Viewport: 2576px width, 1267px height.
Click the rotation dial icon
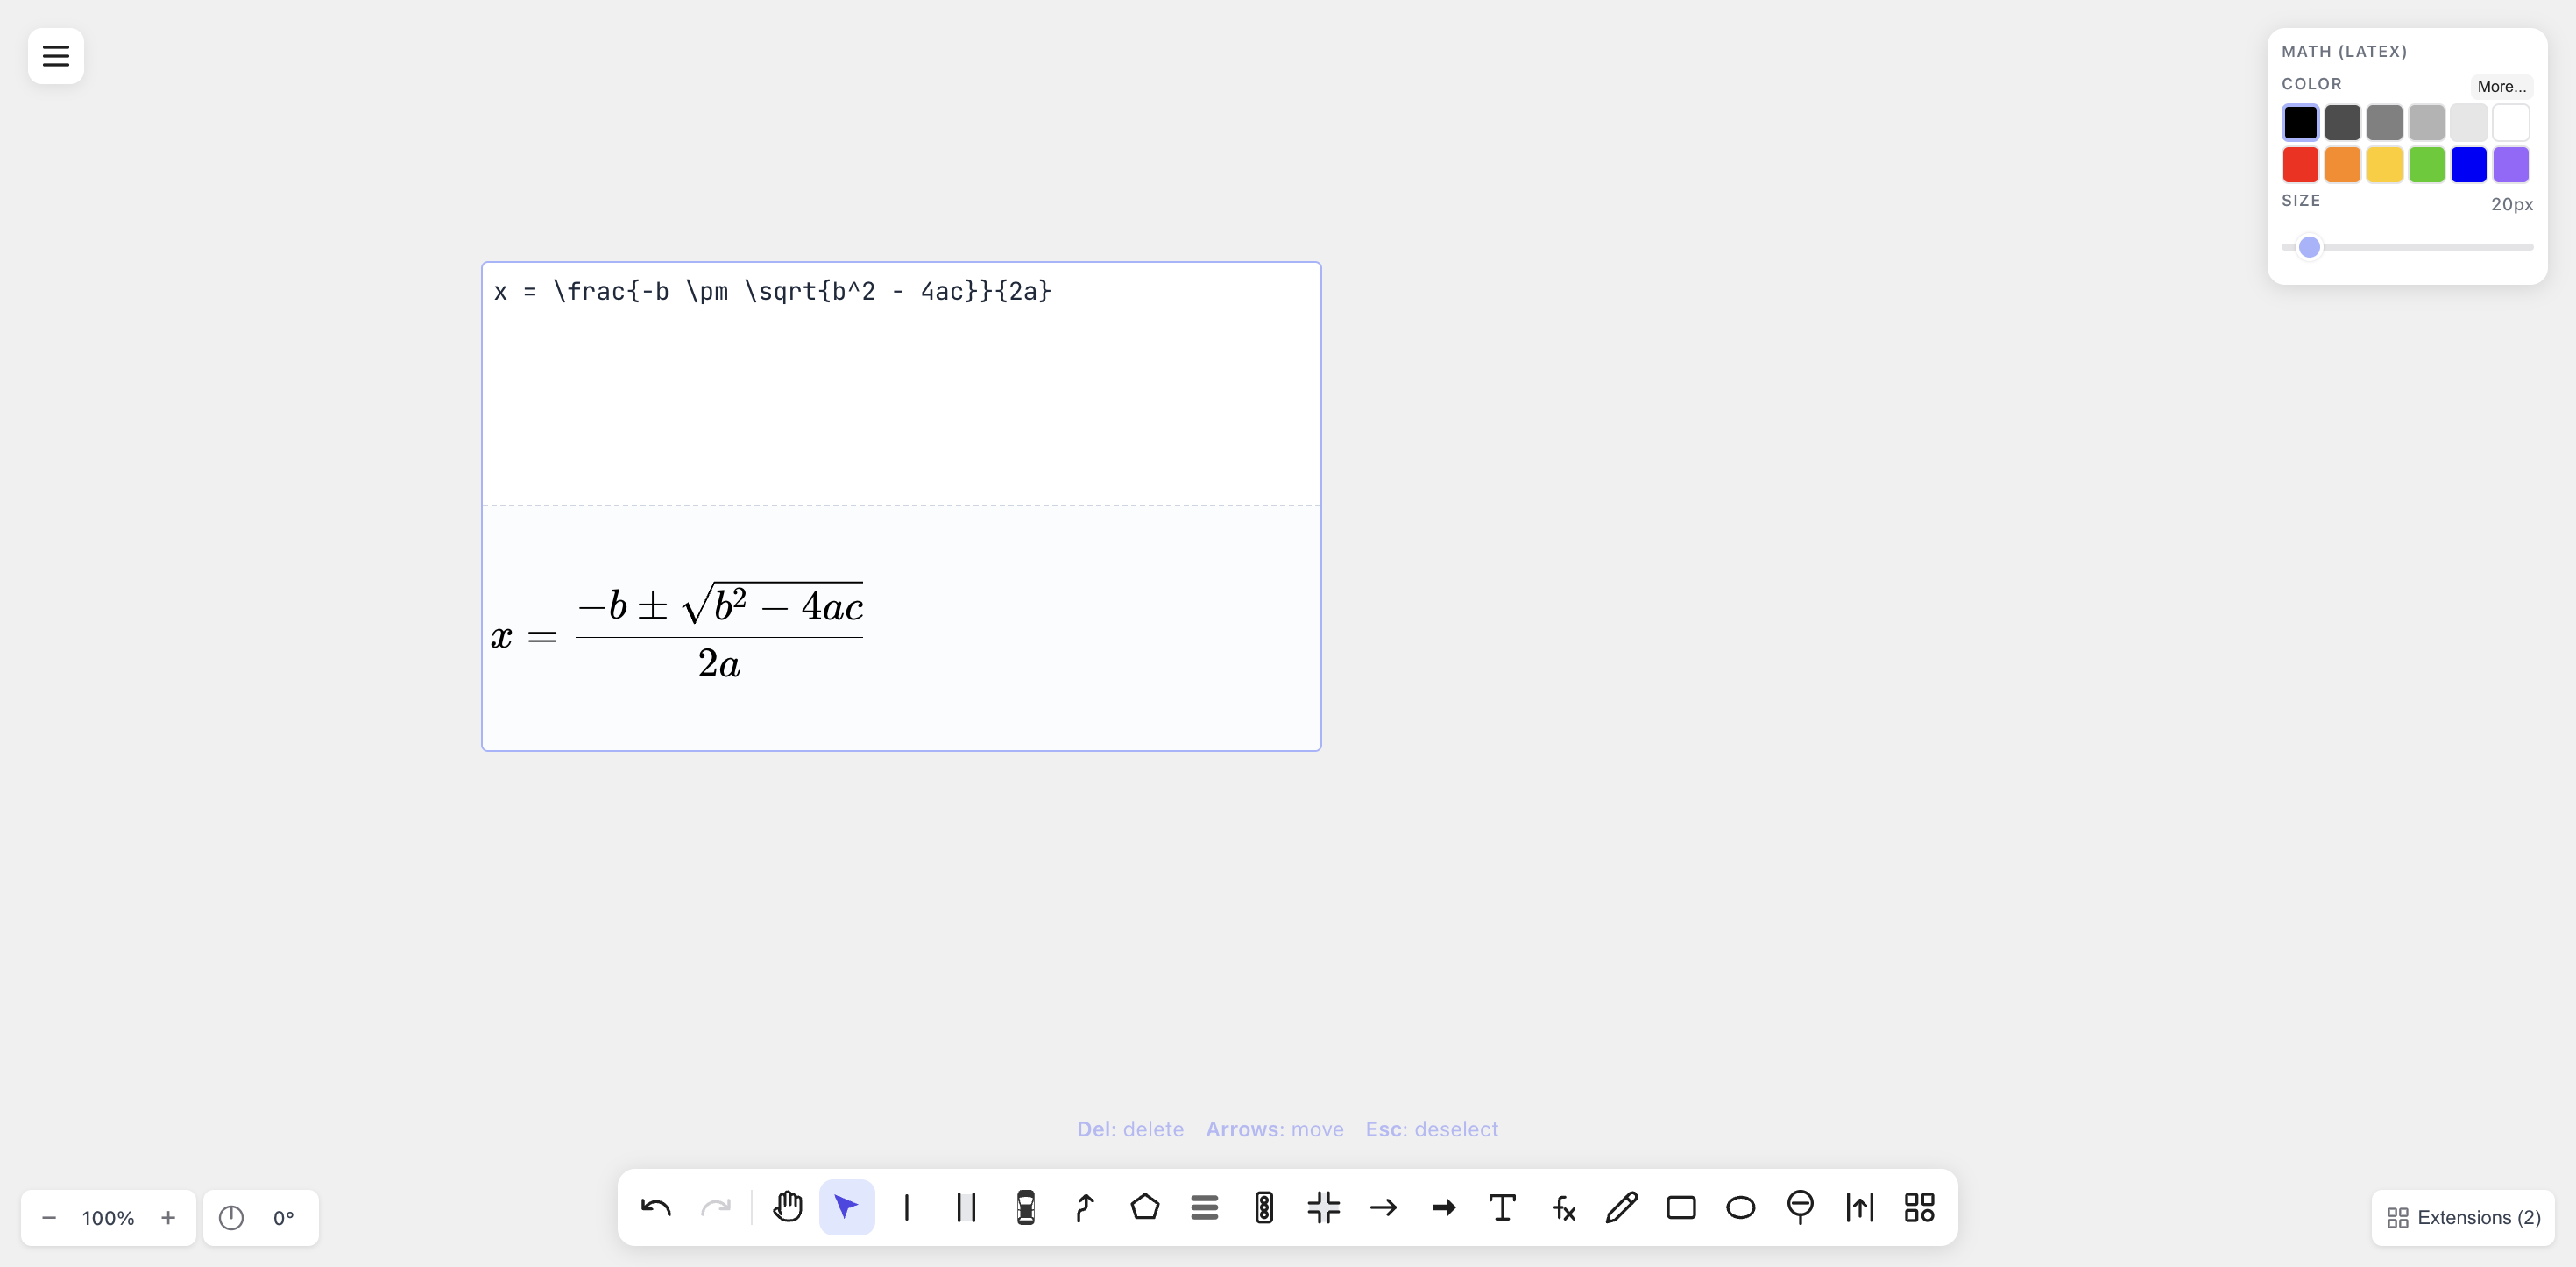pyautogui.click(x=231, y=1218)
